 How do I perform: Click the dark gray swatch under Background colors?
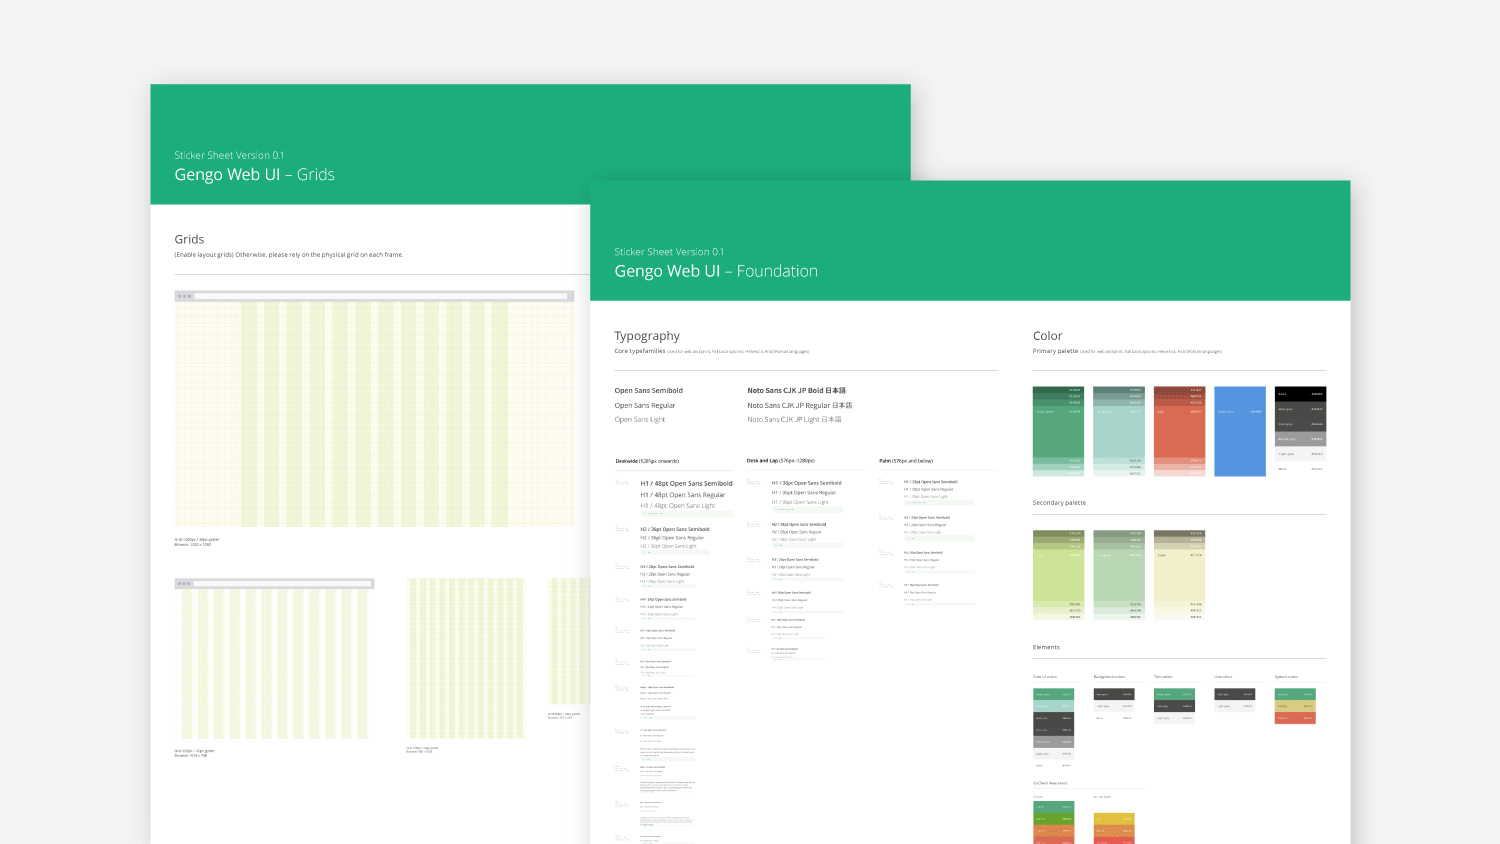1114,694
